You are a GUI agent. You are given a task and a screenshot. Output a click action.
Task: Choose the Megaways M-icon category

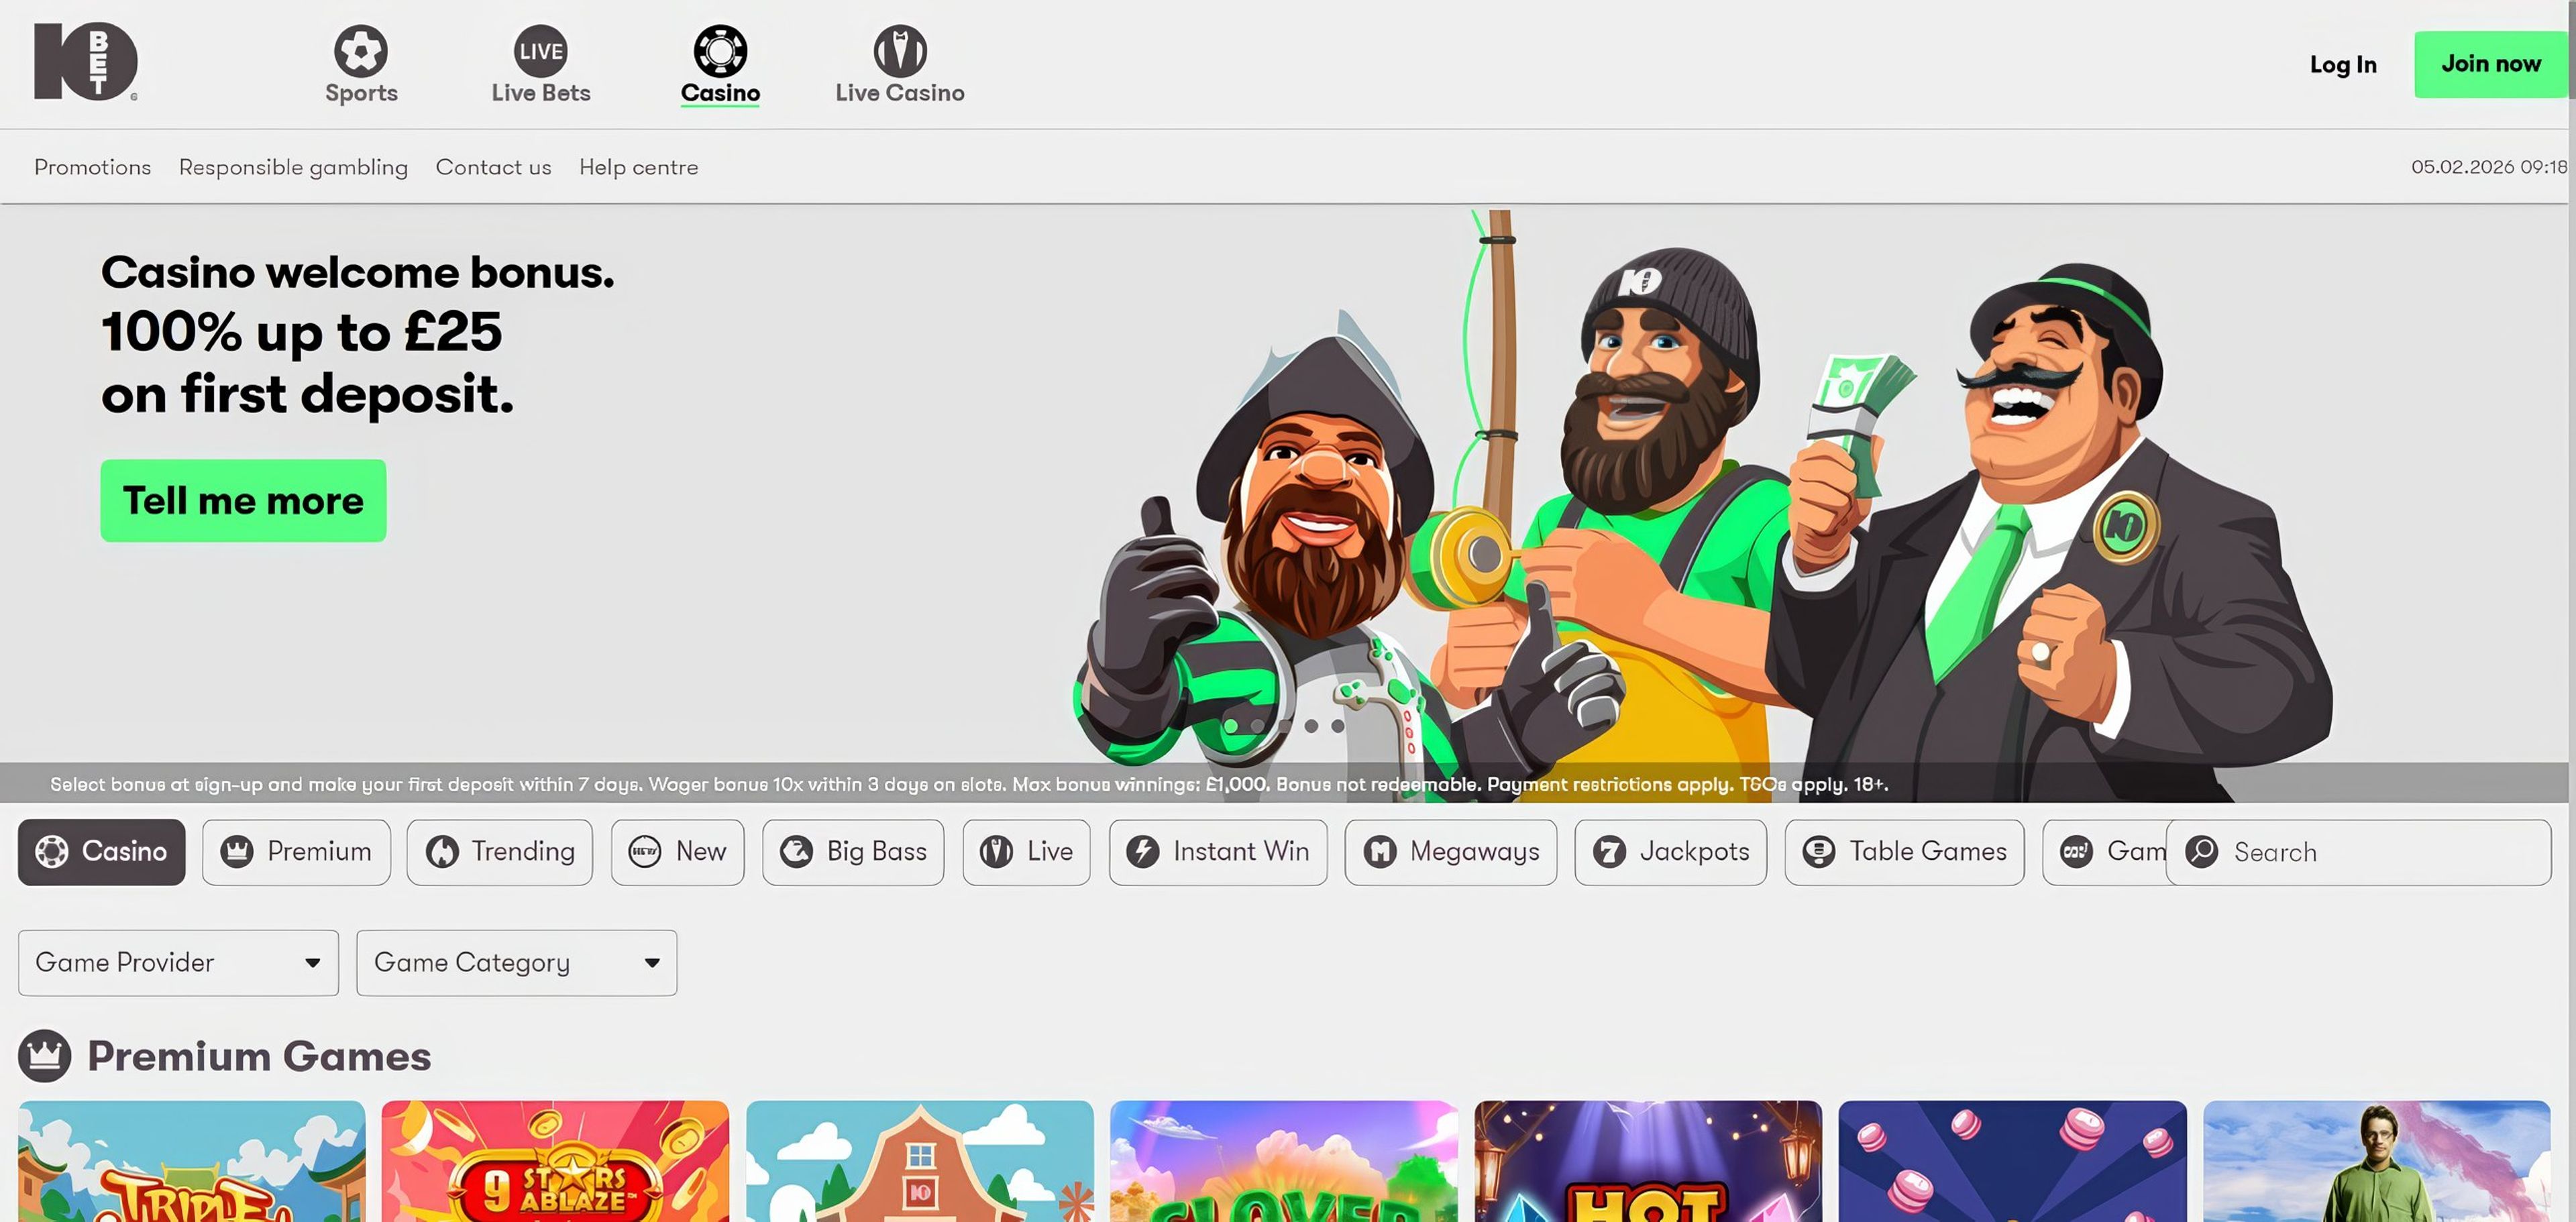(1451, 852)
